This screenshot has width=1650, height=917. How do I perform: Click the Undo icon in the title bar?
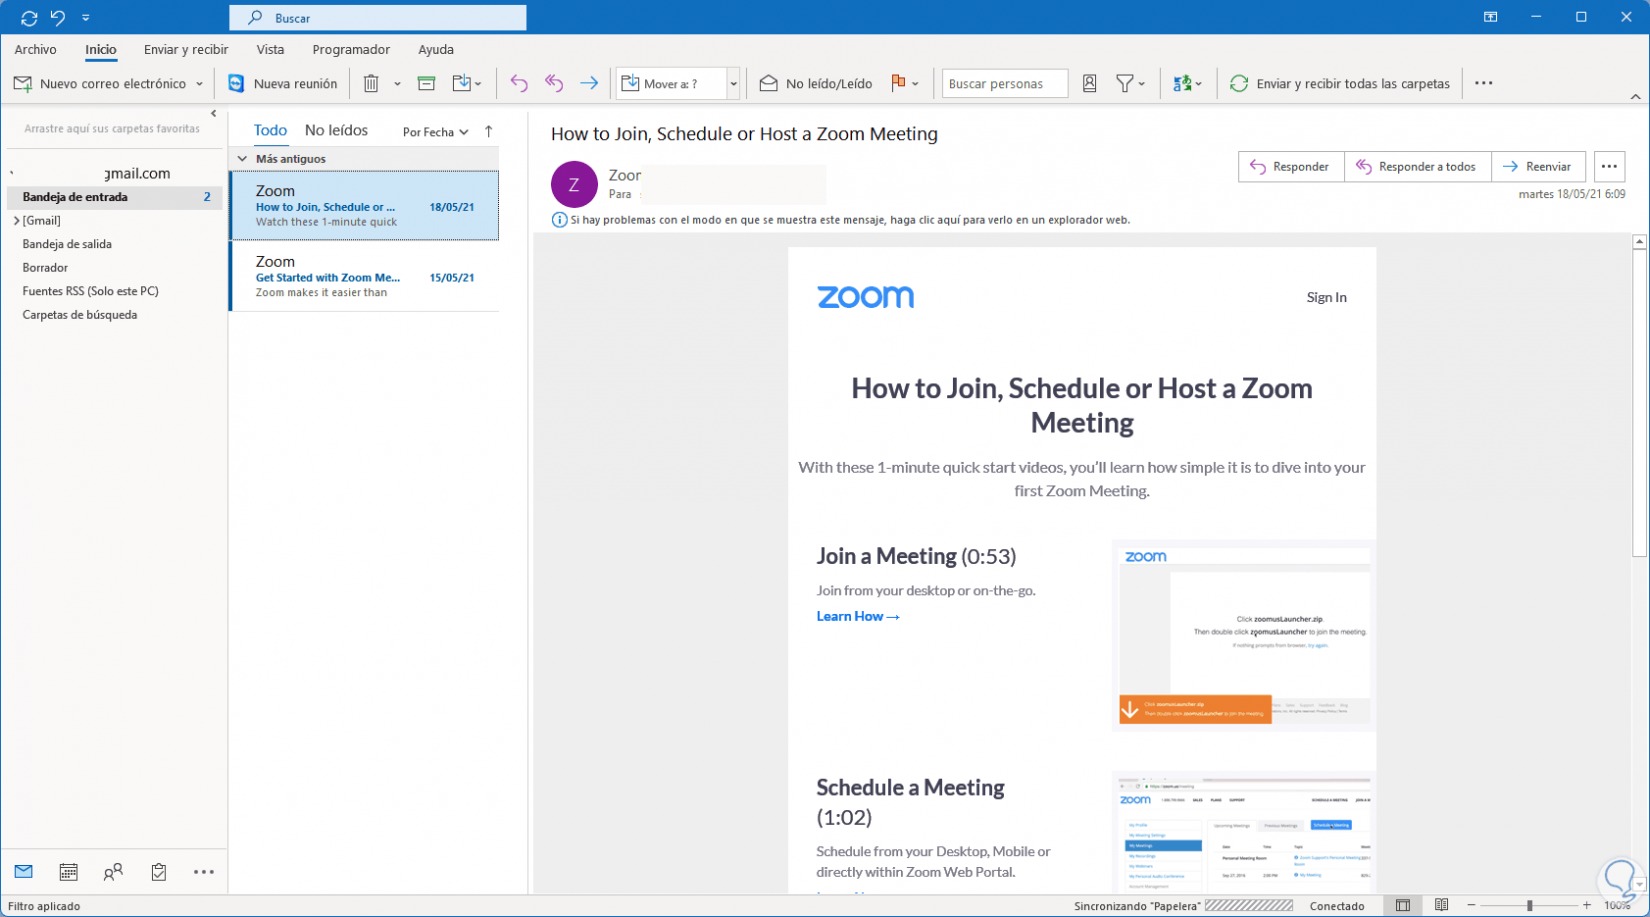click(x=58, y=18)
